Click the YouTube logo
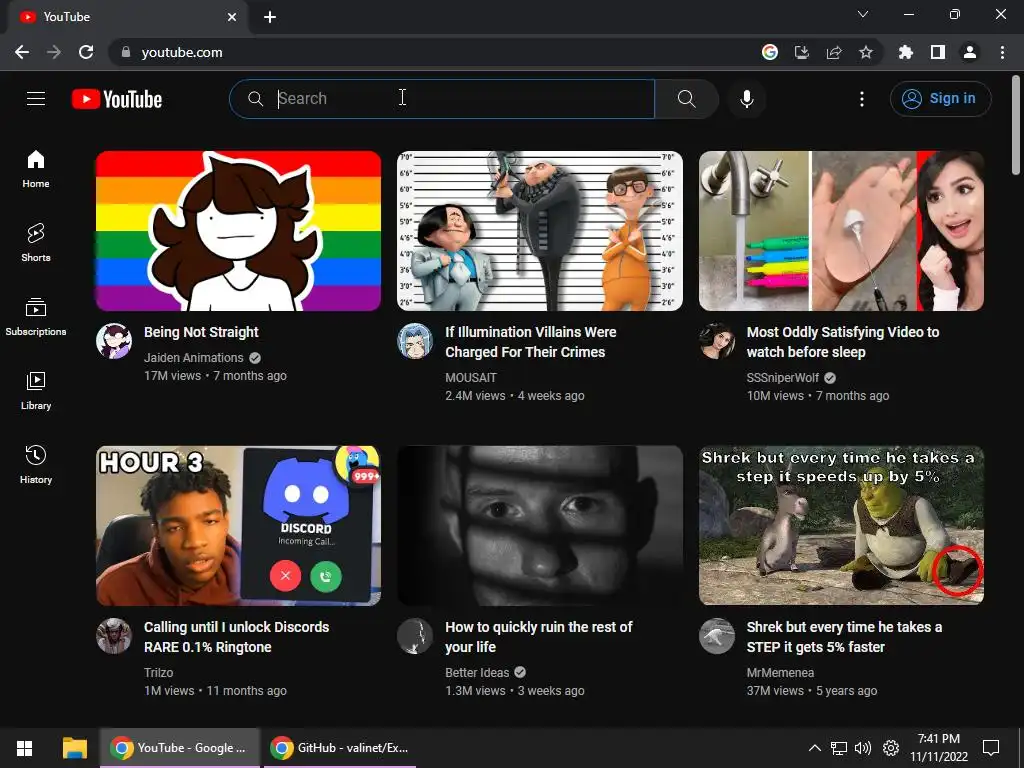Image resolution: width=1024 pixels, height=768 pixels. (x=117, y=99)
